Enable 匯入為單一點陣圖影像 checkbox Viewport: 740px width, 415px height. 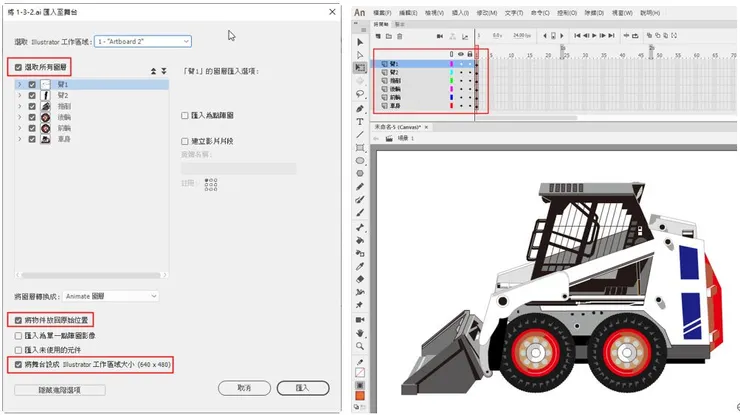pos(18,336)
